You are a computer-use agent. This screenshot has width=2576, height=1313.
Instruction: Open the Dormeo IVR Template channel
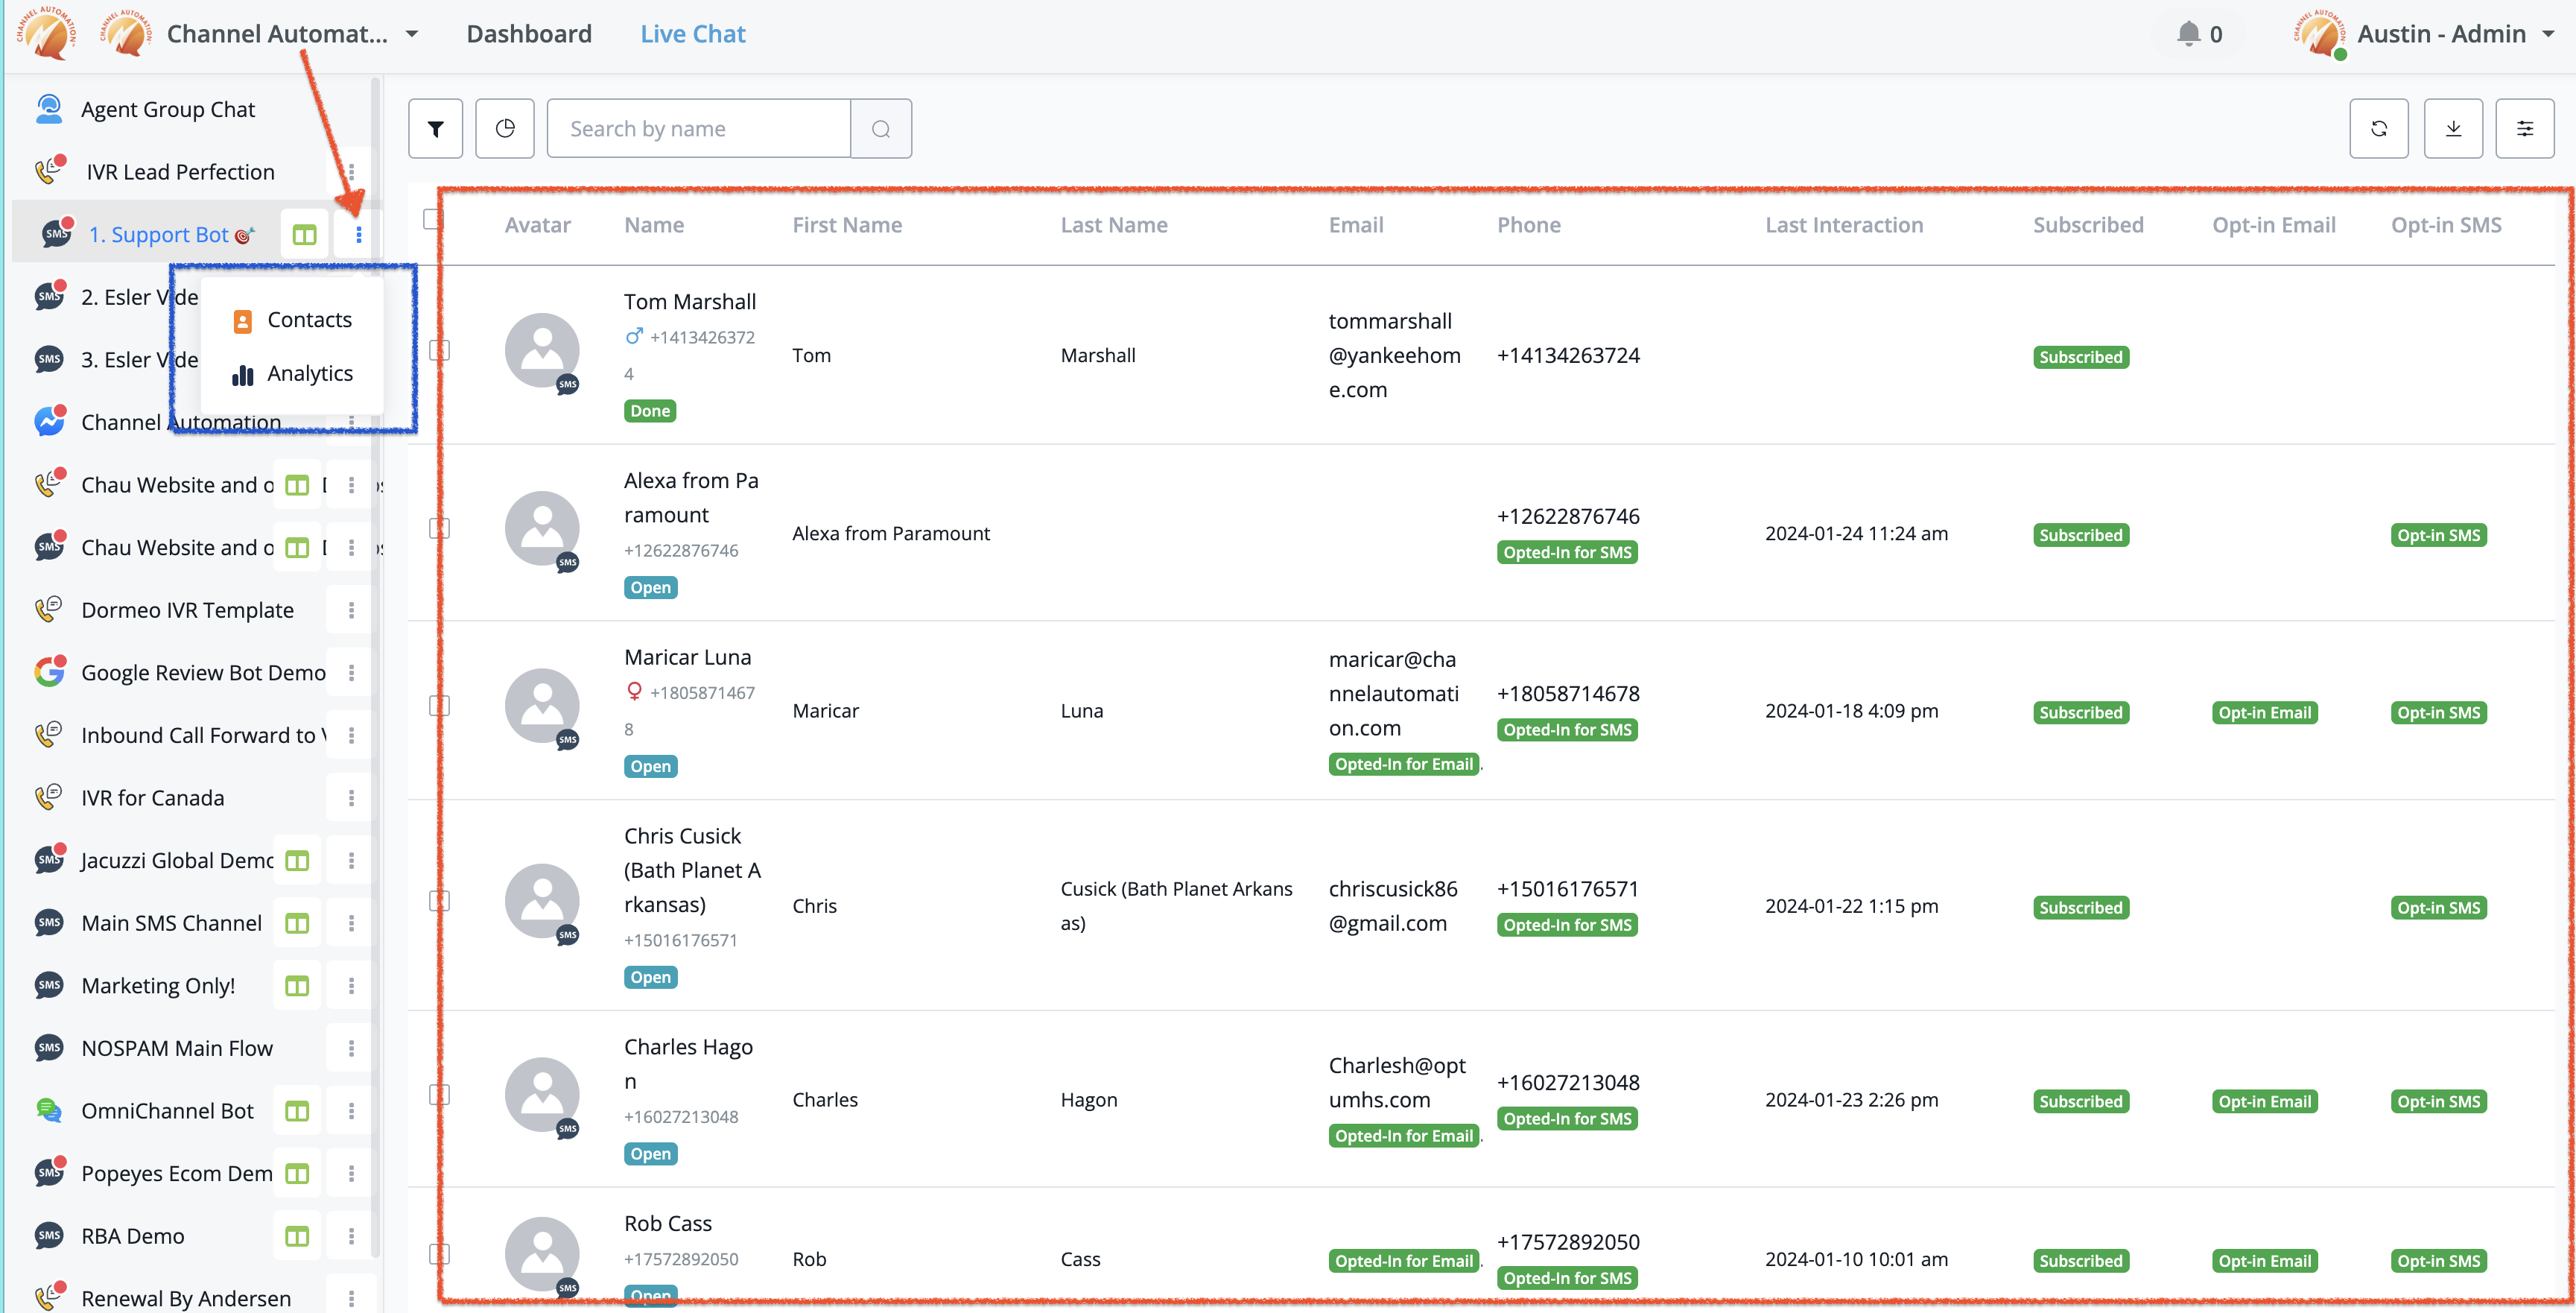pos(187,610)
